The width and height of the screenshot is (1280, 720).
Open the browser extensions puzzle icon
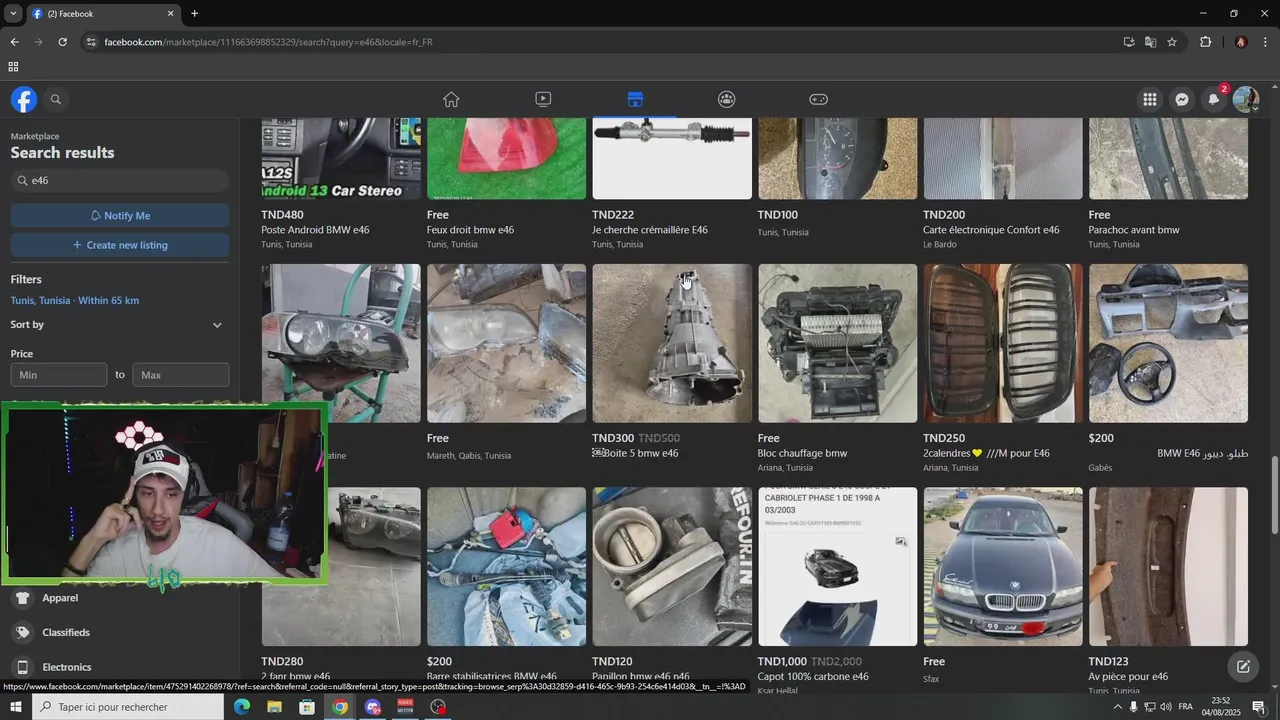click(1205, 42)
